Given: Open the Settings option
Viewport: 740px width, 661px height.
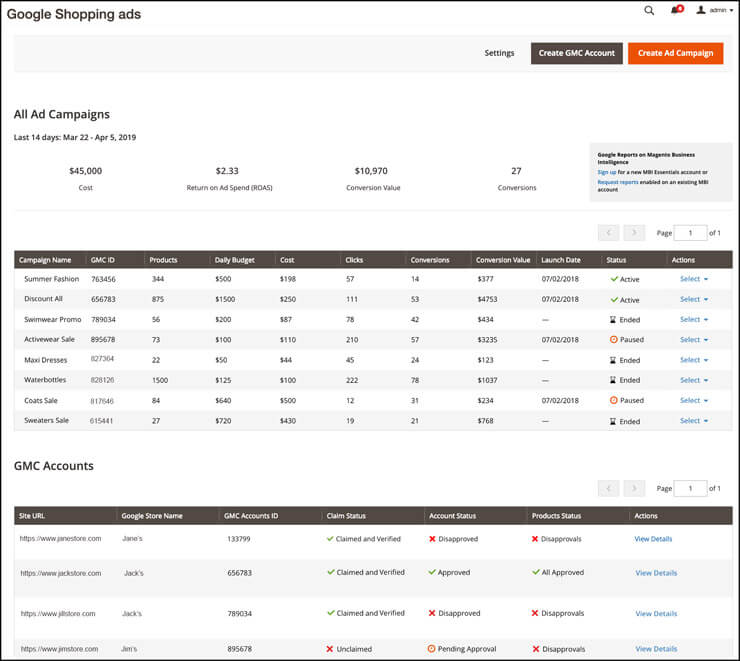Looking at the screenshot, I should pyautogui.click(x=499, y=53).
